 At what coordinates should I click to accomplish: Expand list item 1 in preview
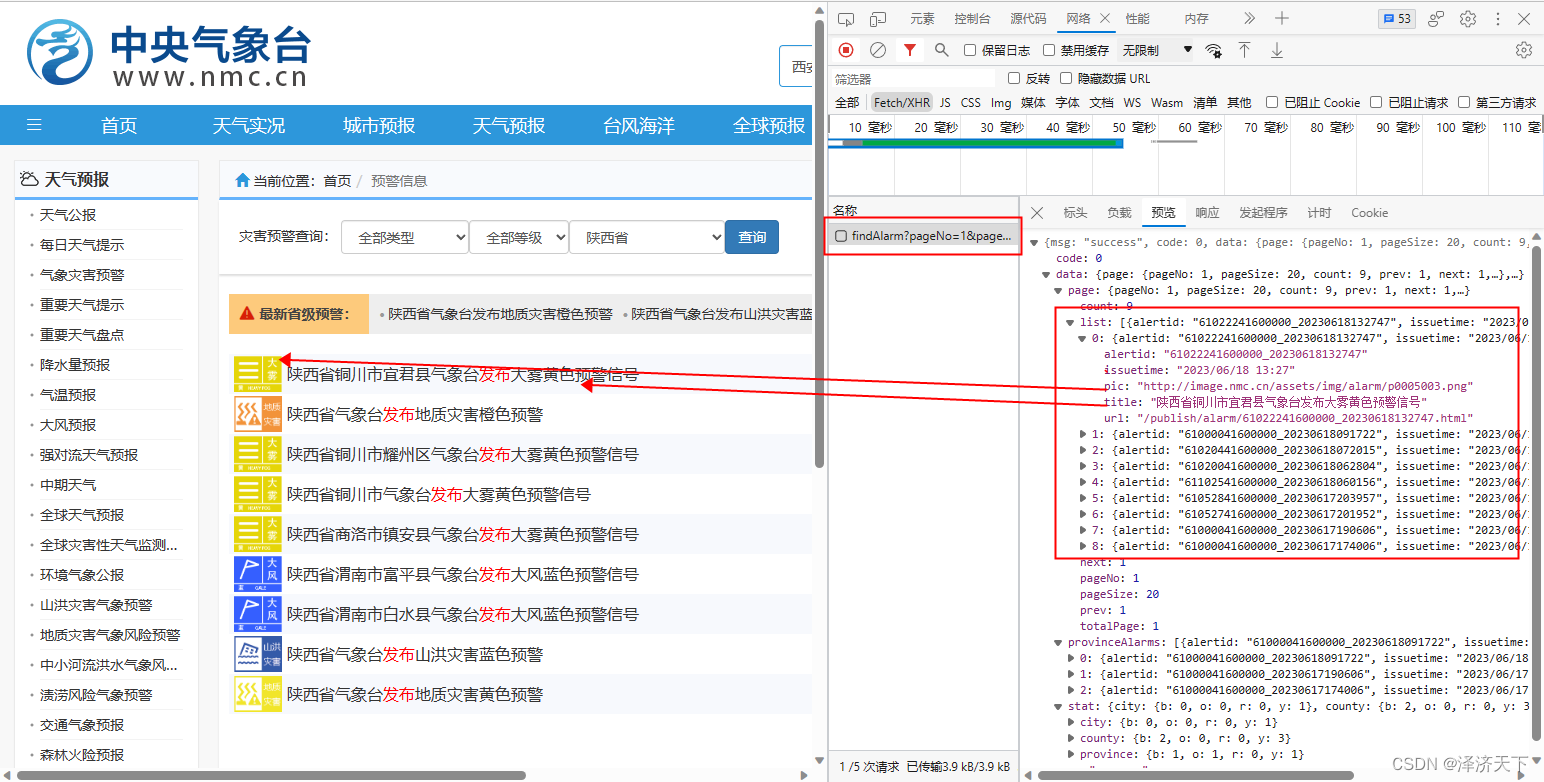pos(1084,435)
